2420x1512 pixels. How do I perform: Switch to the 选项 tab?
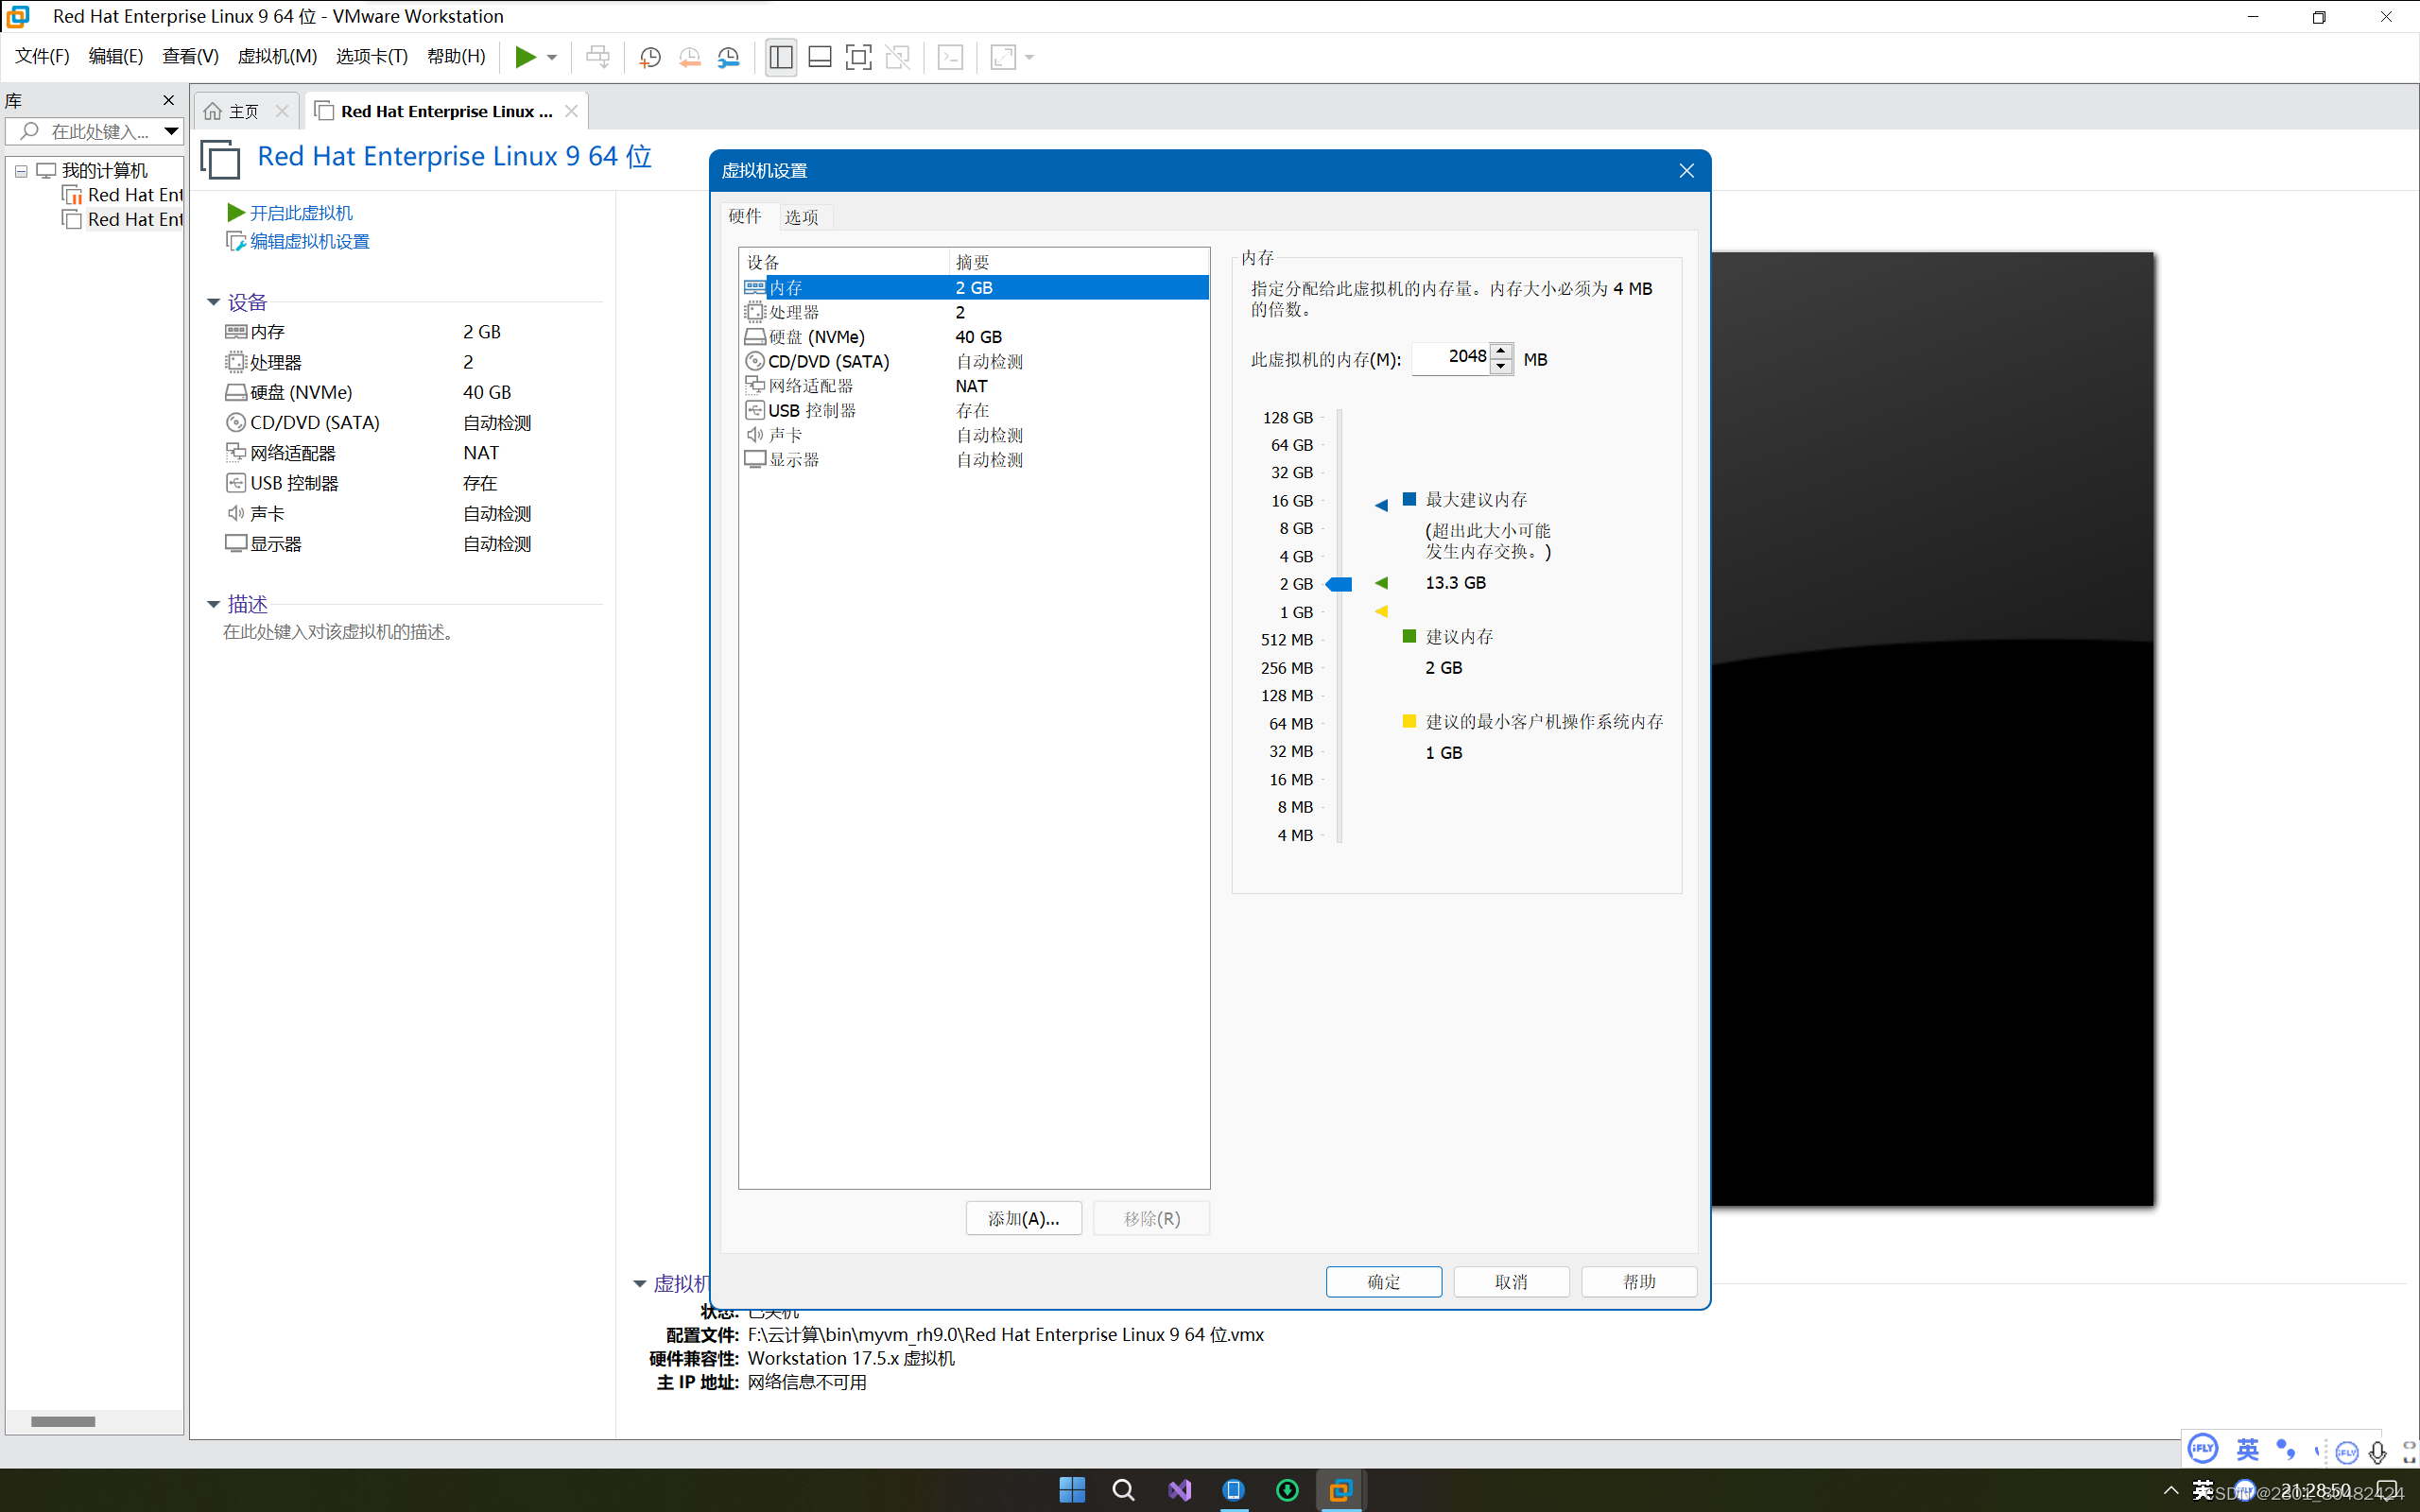pos(801,217)
